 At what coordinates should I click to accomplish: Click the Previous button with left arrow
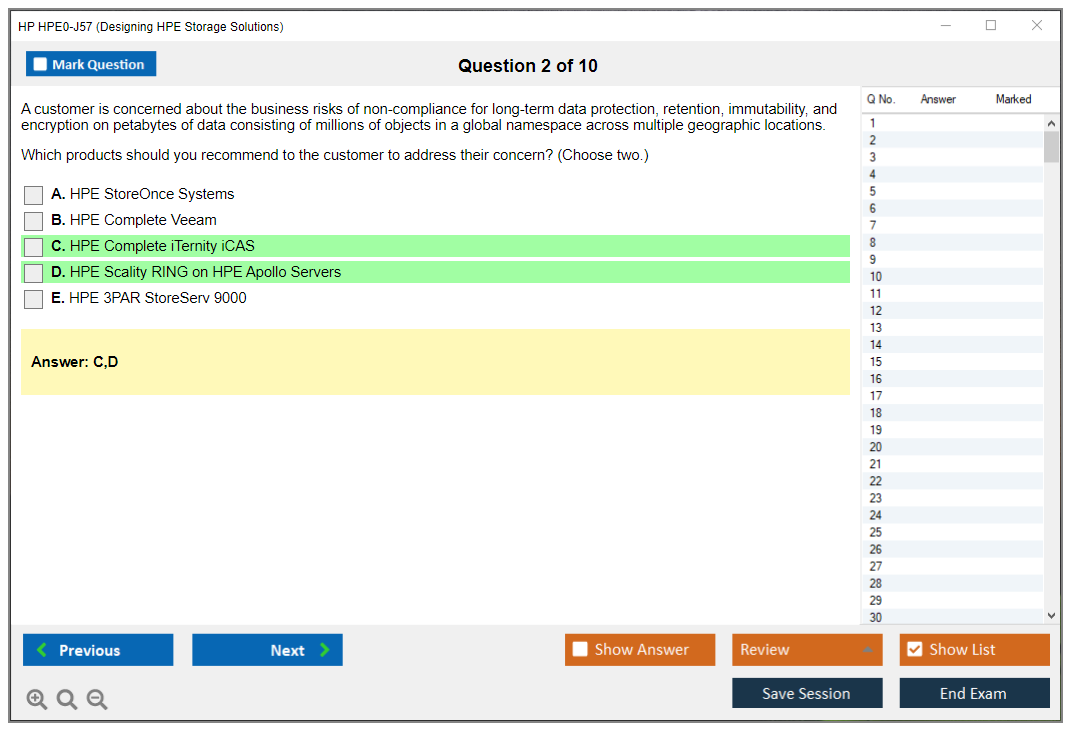click(x=98, y=650)
